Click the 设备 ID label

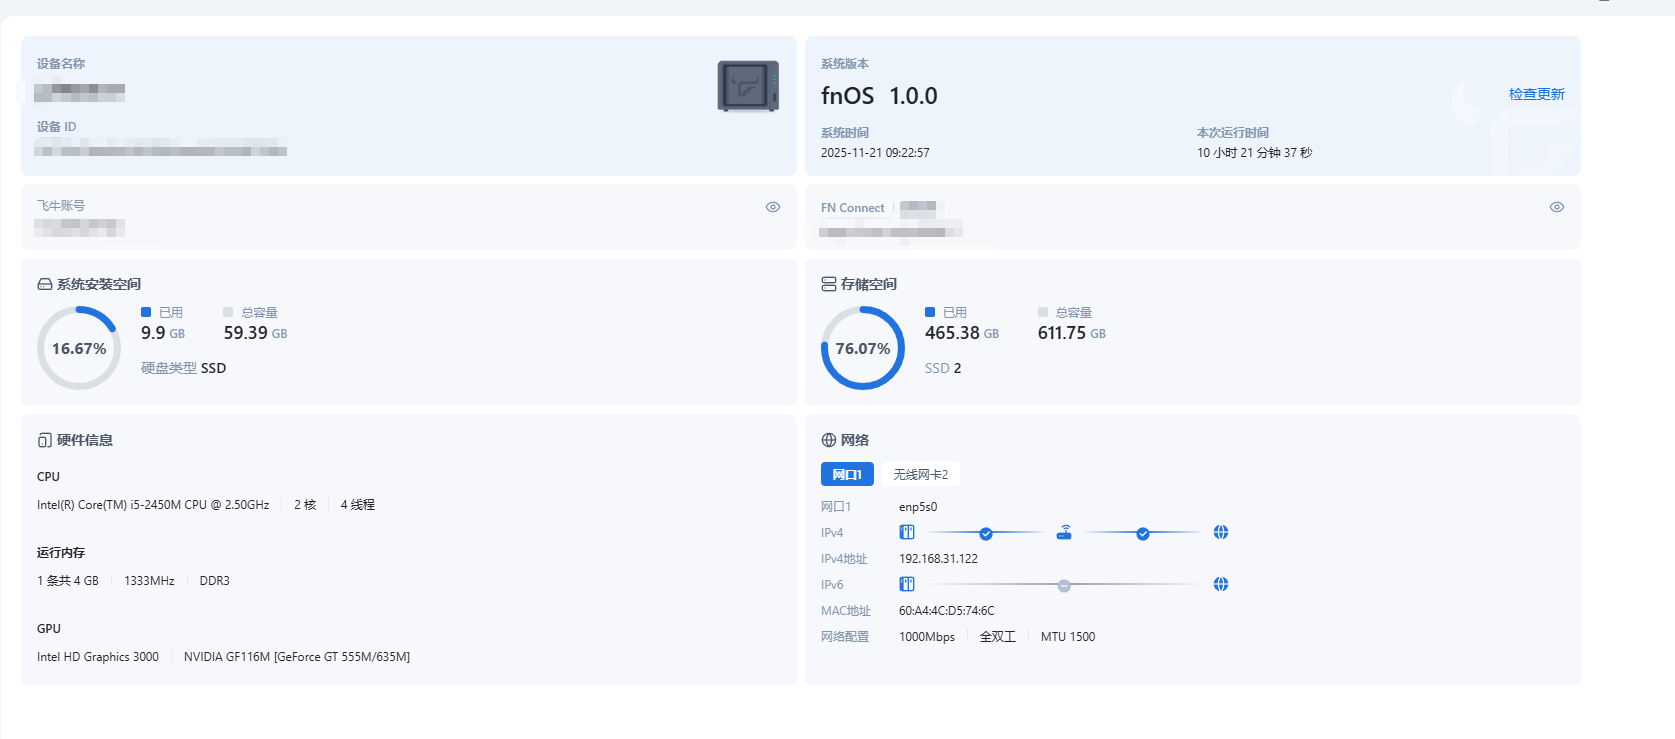pos(56,127)
